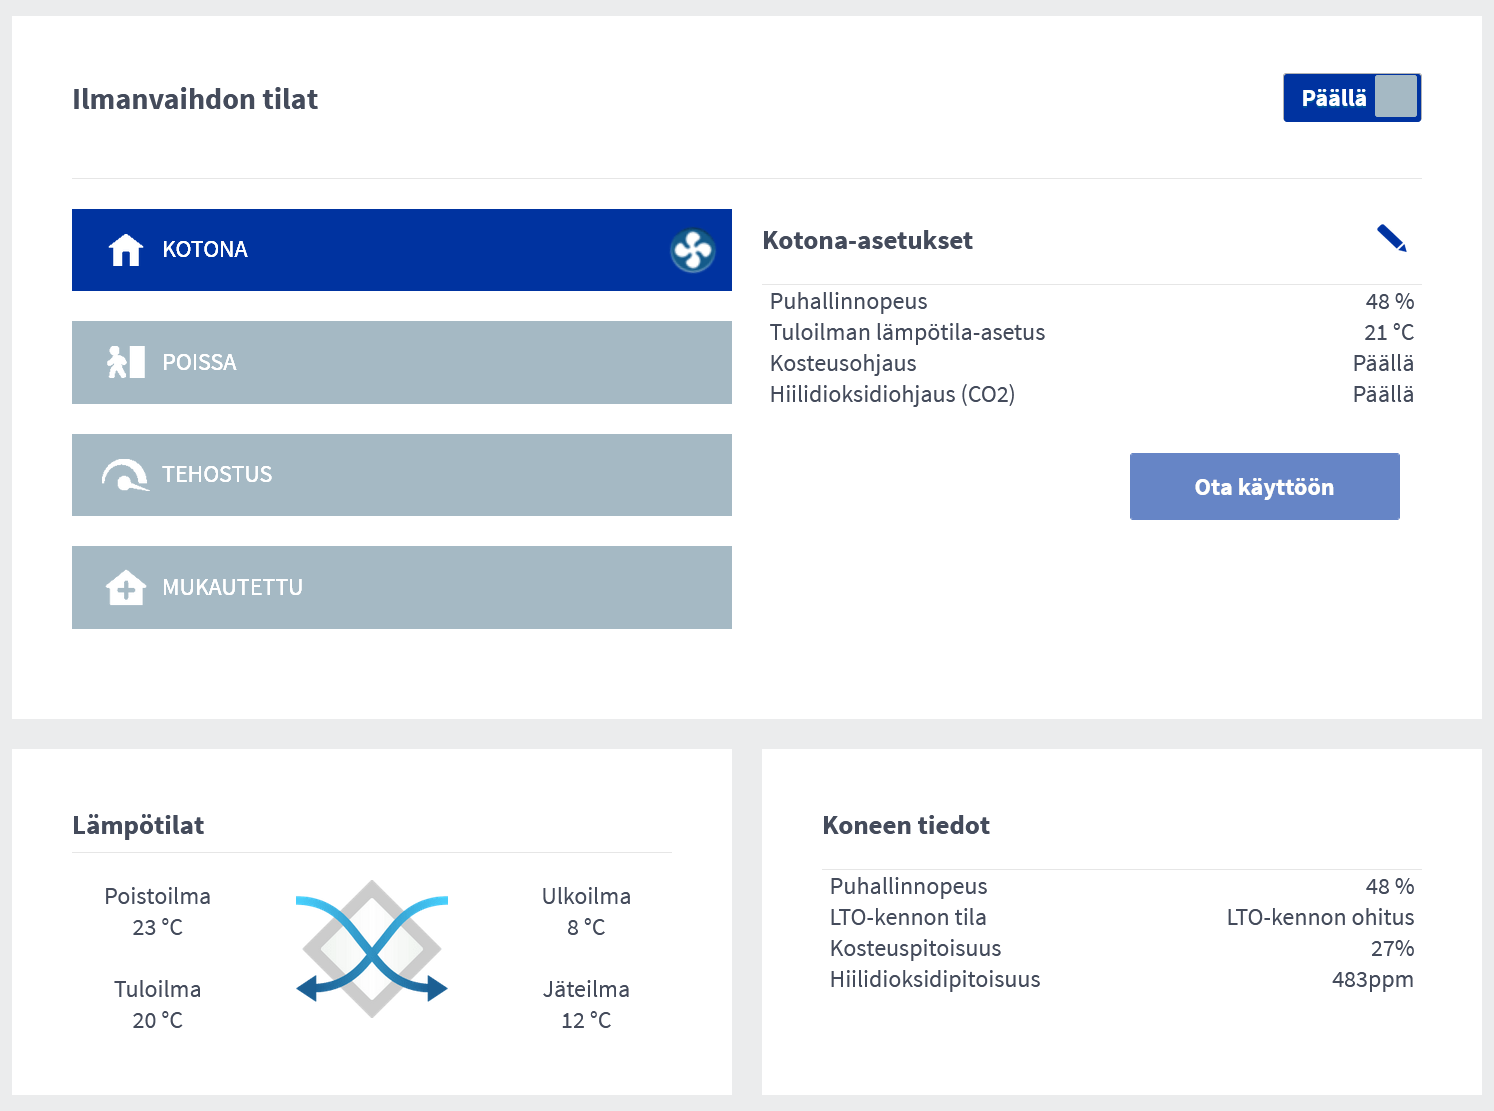
Task: Toggle the Päällä ventilation power switch
Action: [x=1352, y=98]
